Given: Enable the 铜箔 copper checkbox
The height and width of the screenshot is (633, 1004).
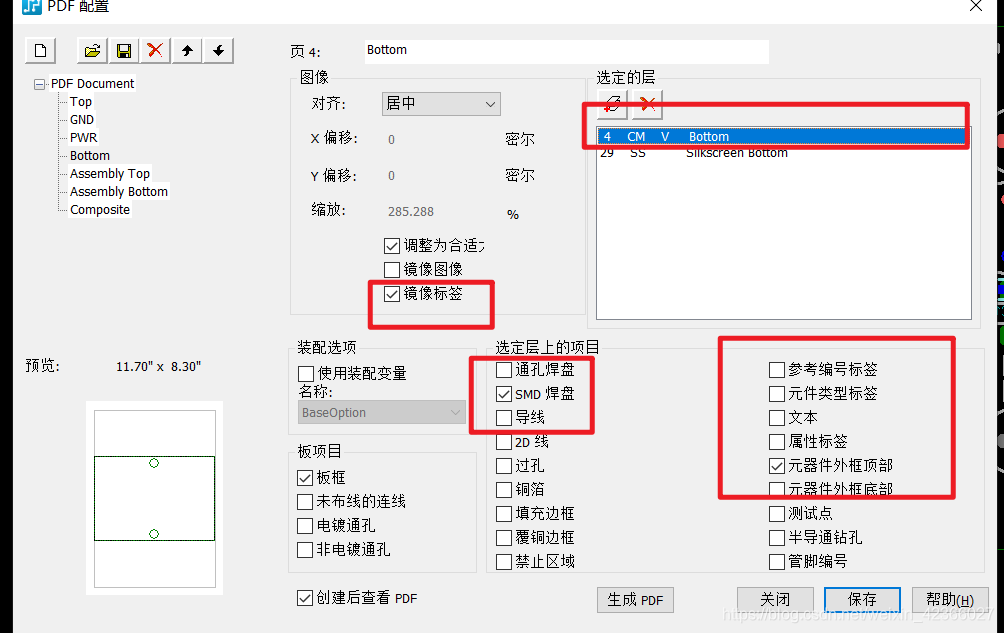Looking at the screenshot, I should click(505, 490).
